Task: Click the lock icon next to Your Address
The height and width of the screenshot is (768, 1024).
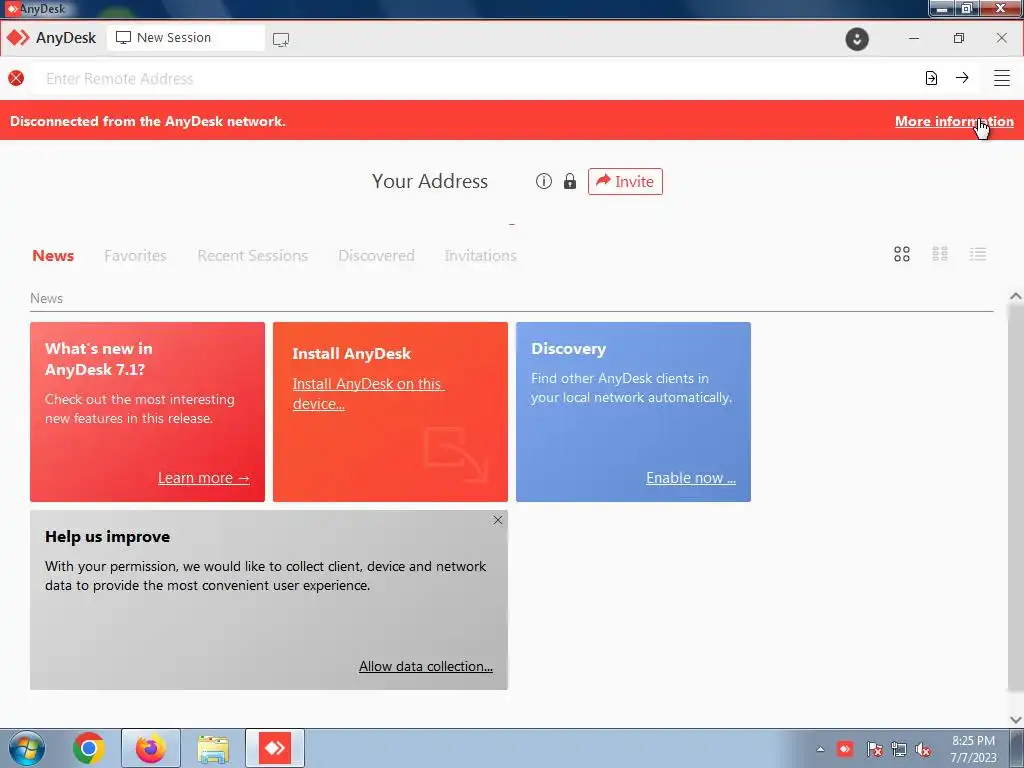Action: click(569, 181)
